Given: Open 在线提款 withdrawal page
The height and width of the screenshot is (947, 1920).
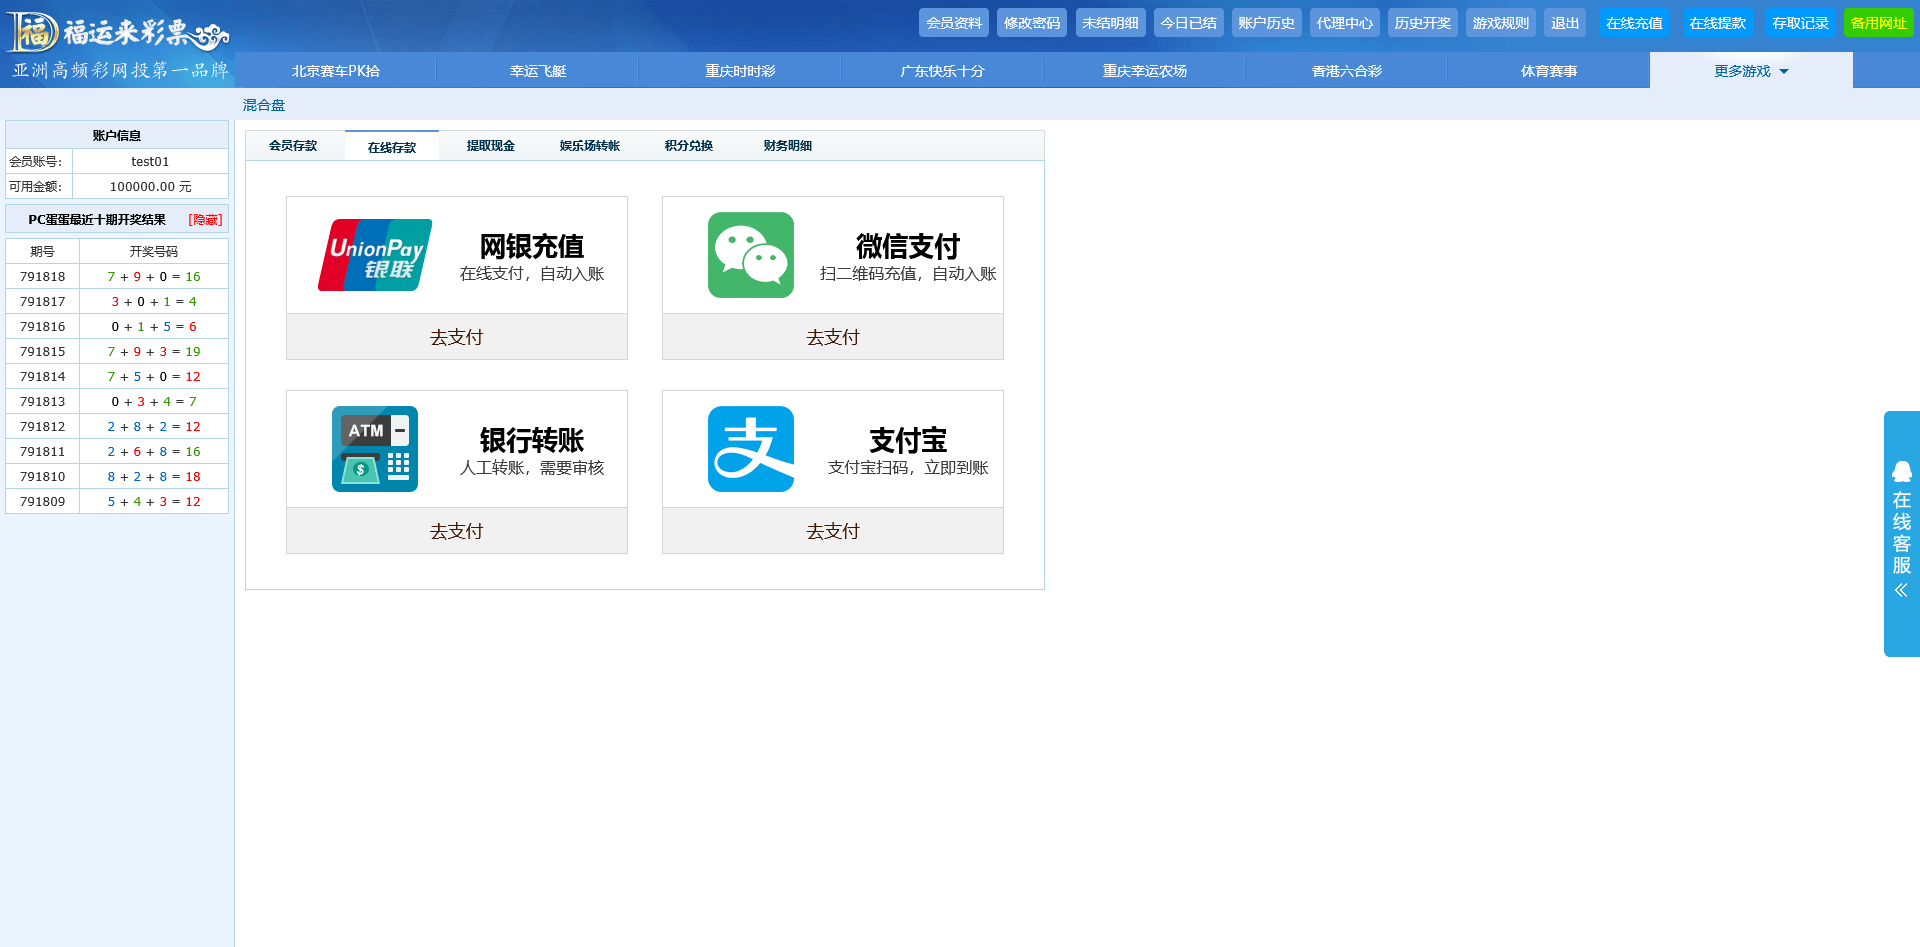Looking at the screenshot, I should coord(1718,21).
